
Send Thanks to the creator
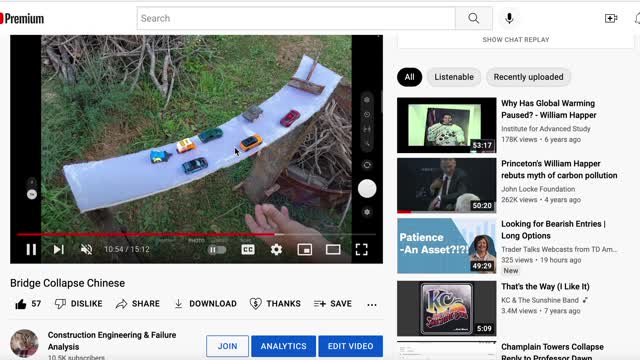(275, 304)
